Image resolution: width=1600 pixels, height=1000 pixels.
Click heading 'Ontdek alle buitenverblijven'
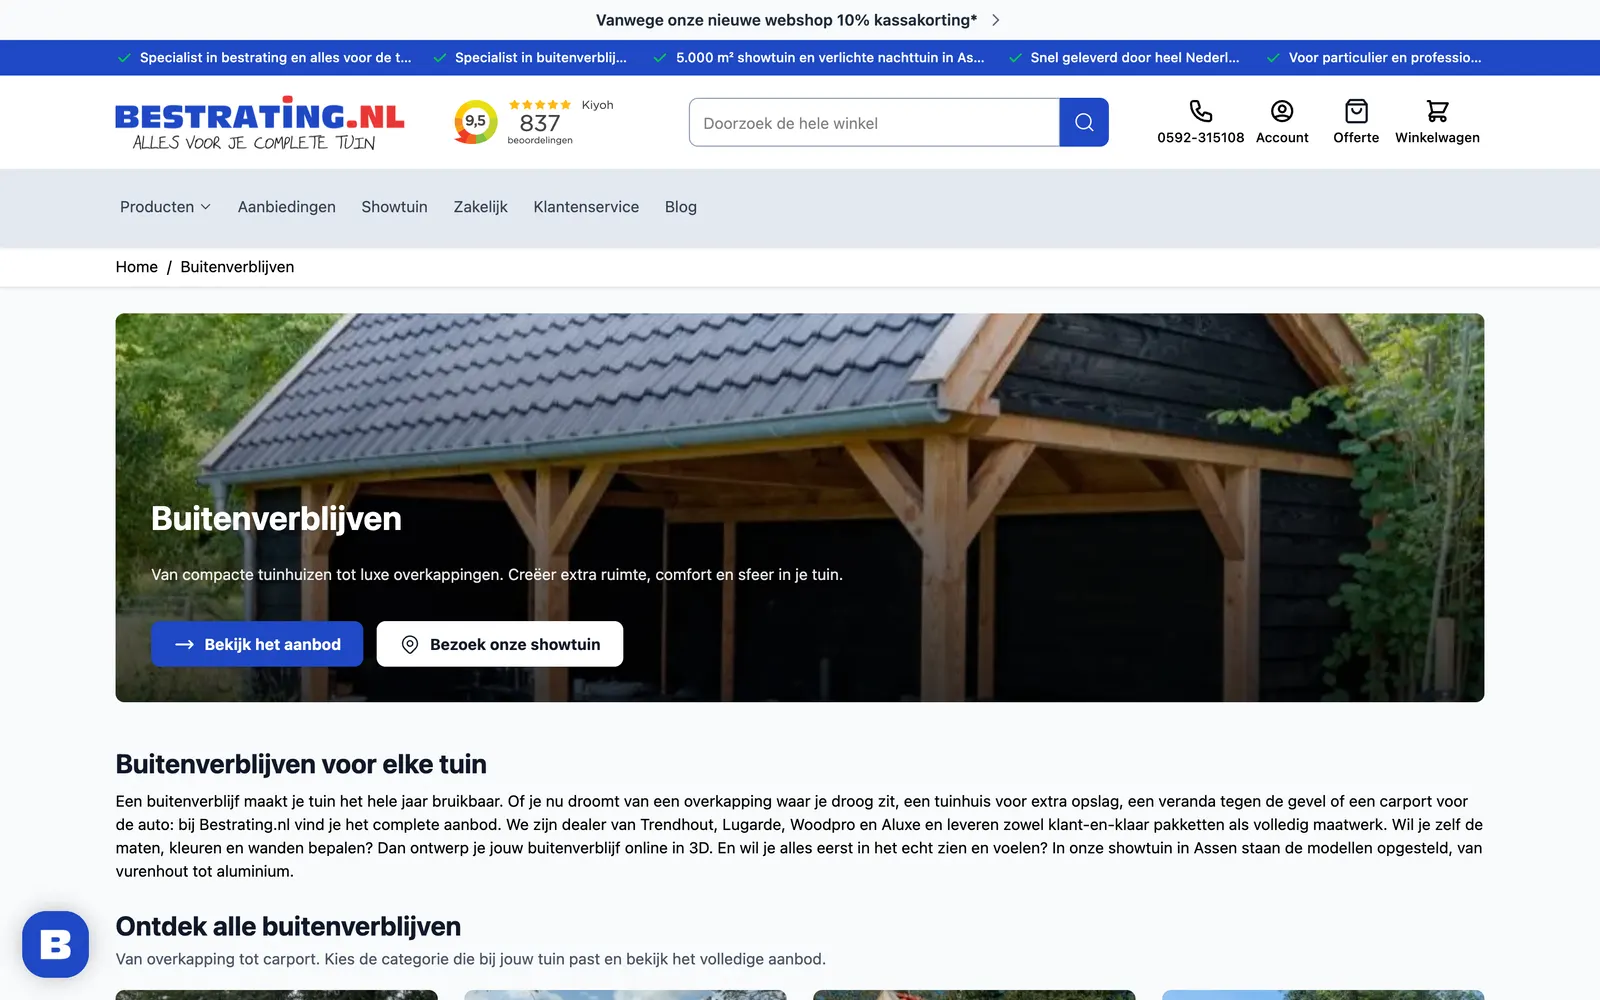288,926
